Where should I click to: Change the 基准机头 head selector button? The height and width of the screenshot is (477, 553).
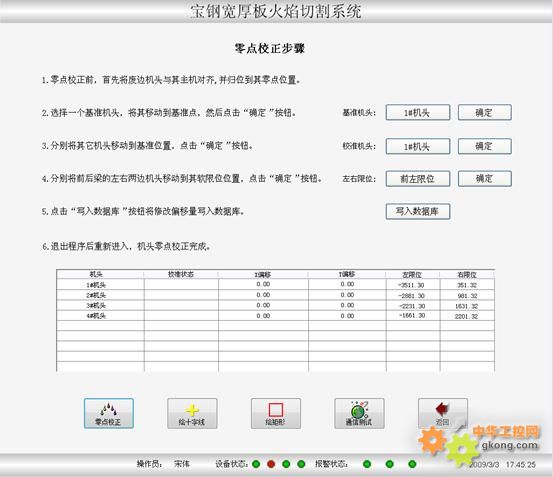tap(418, 112)
